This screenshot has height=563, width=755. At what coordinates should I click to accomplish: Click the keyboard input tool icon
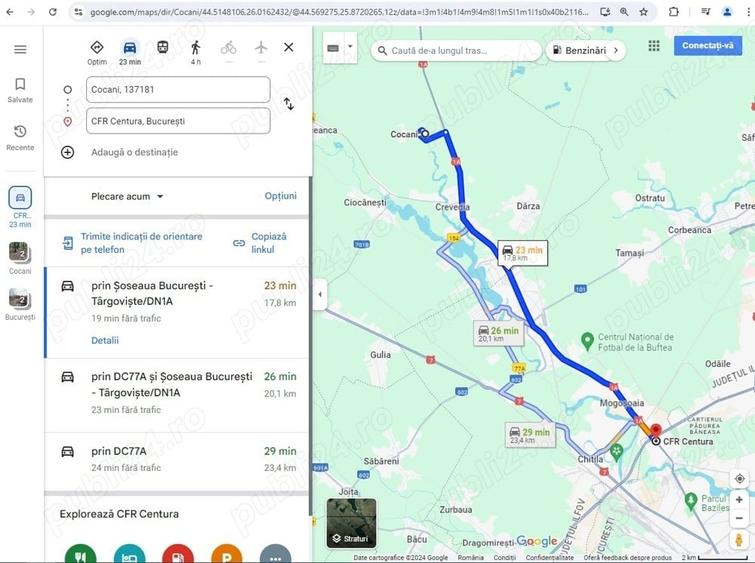(333, 48)
